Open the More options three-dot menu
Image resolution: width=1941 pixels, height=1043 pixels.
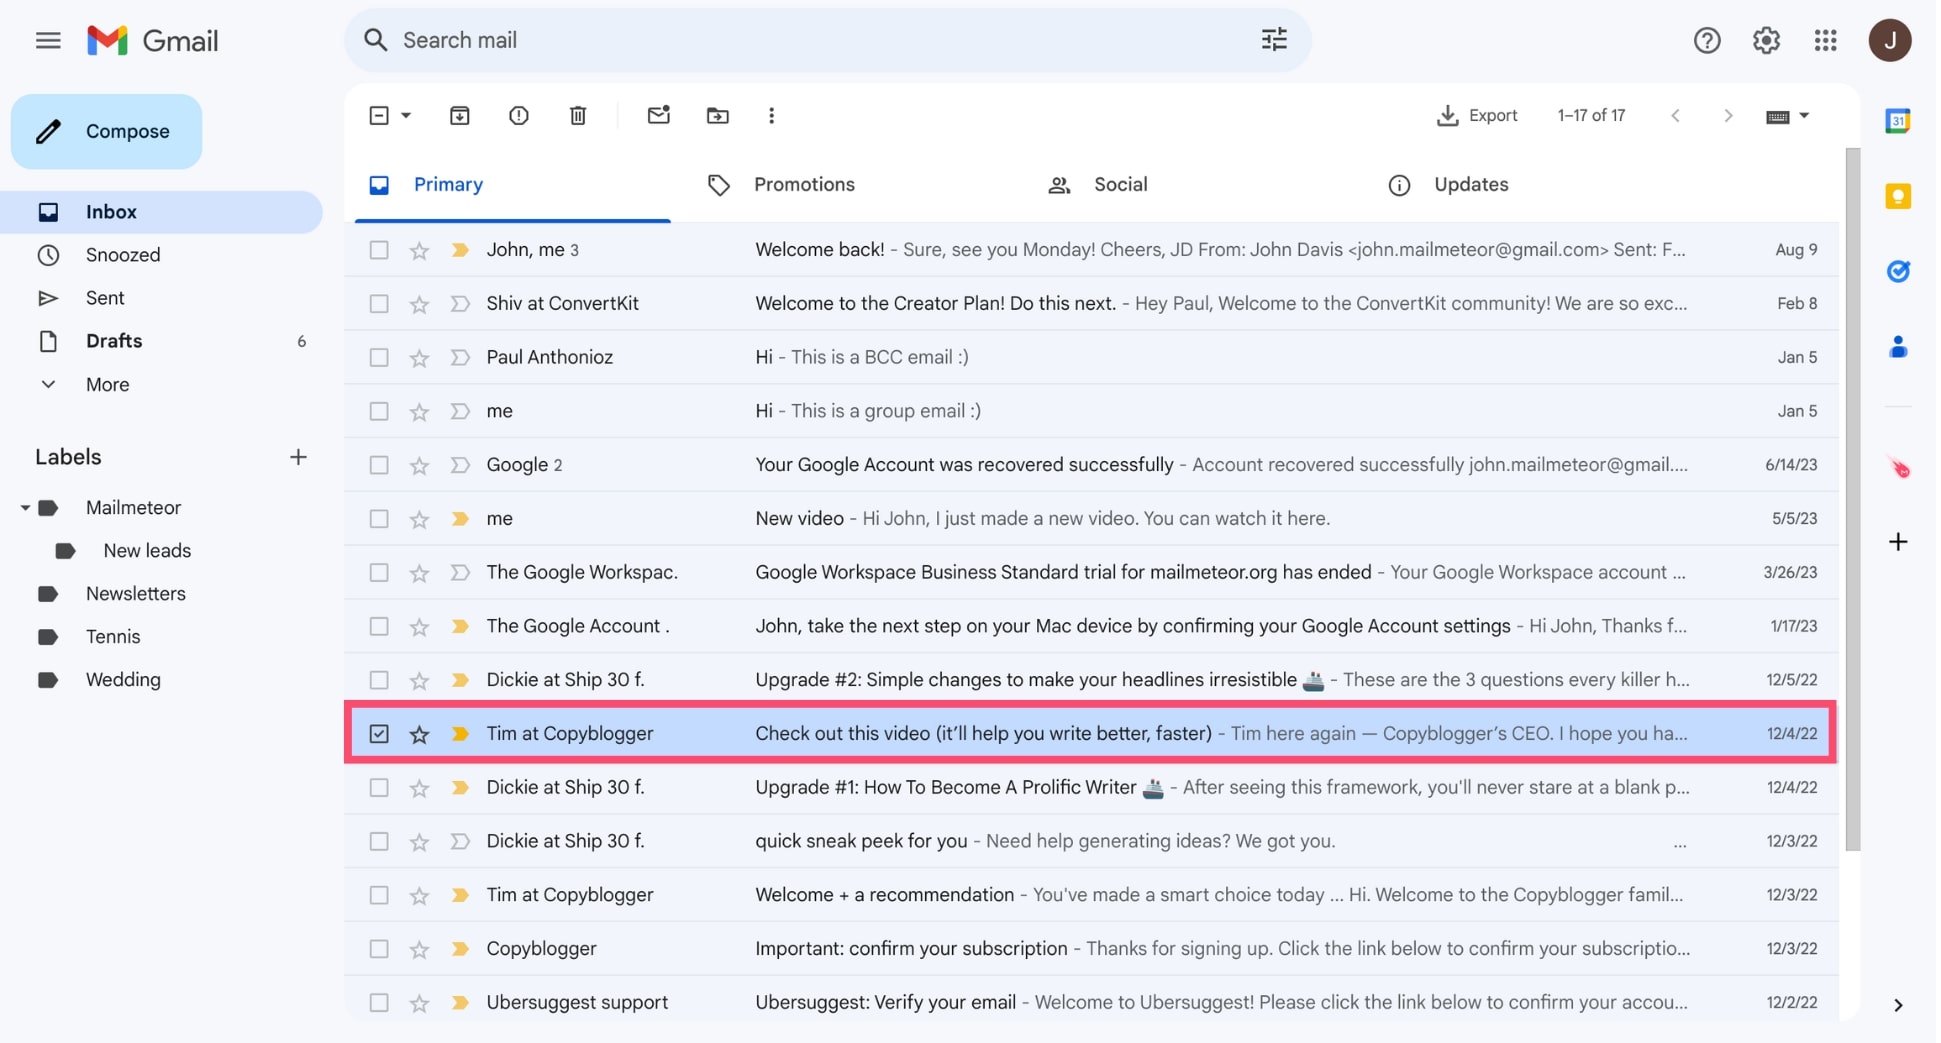(772, 115)
